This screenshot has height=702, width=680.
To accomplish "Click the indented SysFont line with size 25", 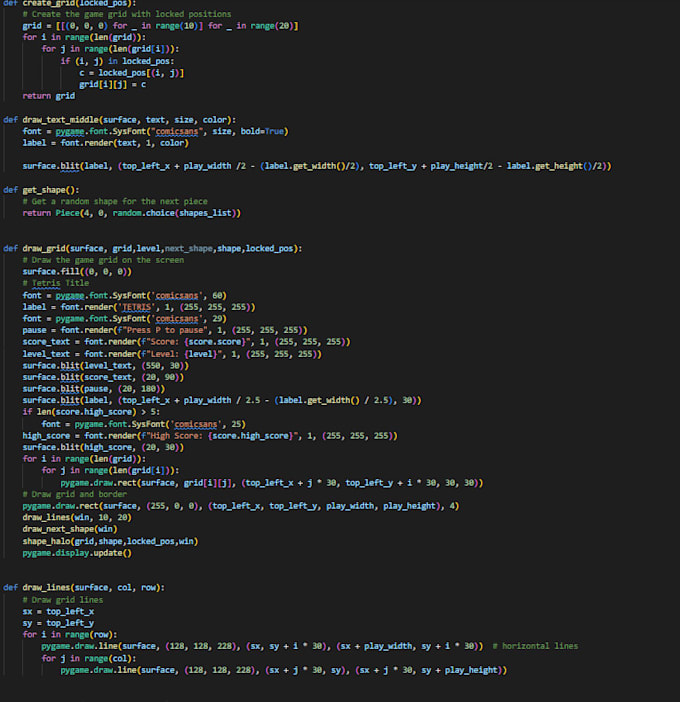I will (143, 424).
